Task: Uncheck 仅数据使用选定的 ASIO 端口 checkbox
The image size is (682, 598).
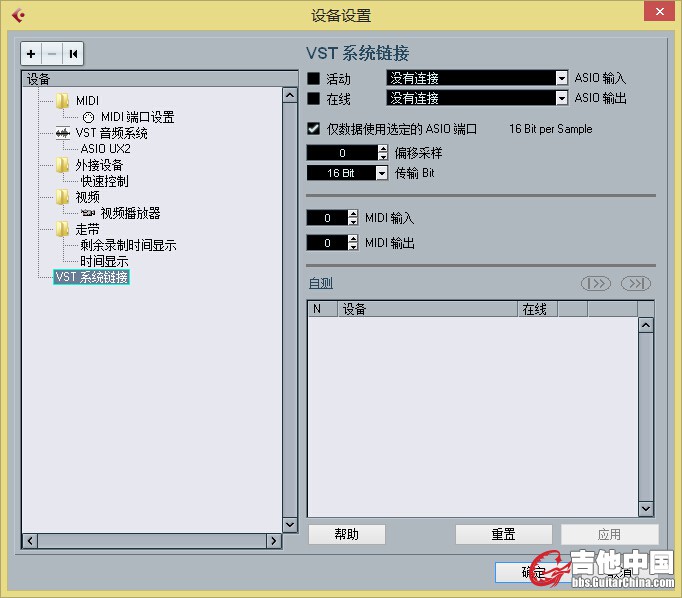Action: pos(314,129)
